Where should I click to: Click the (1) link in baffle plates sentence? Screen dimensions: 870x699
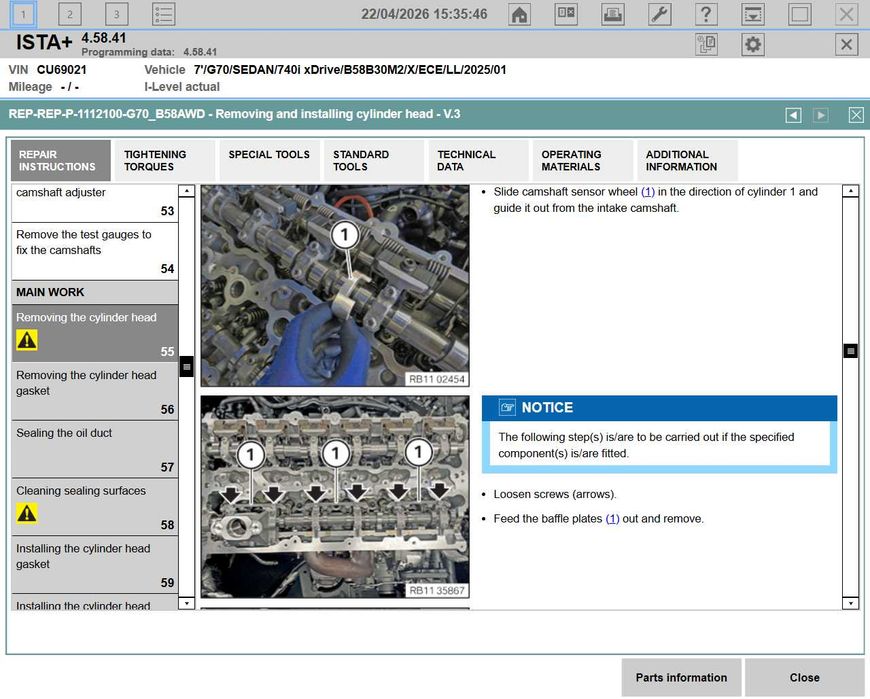[x=612, y=519]
